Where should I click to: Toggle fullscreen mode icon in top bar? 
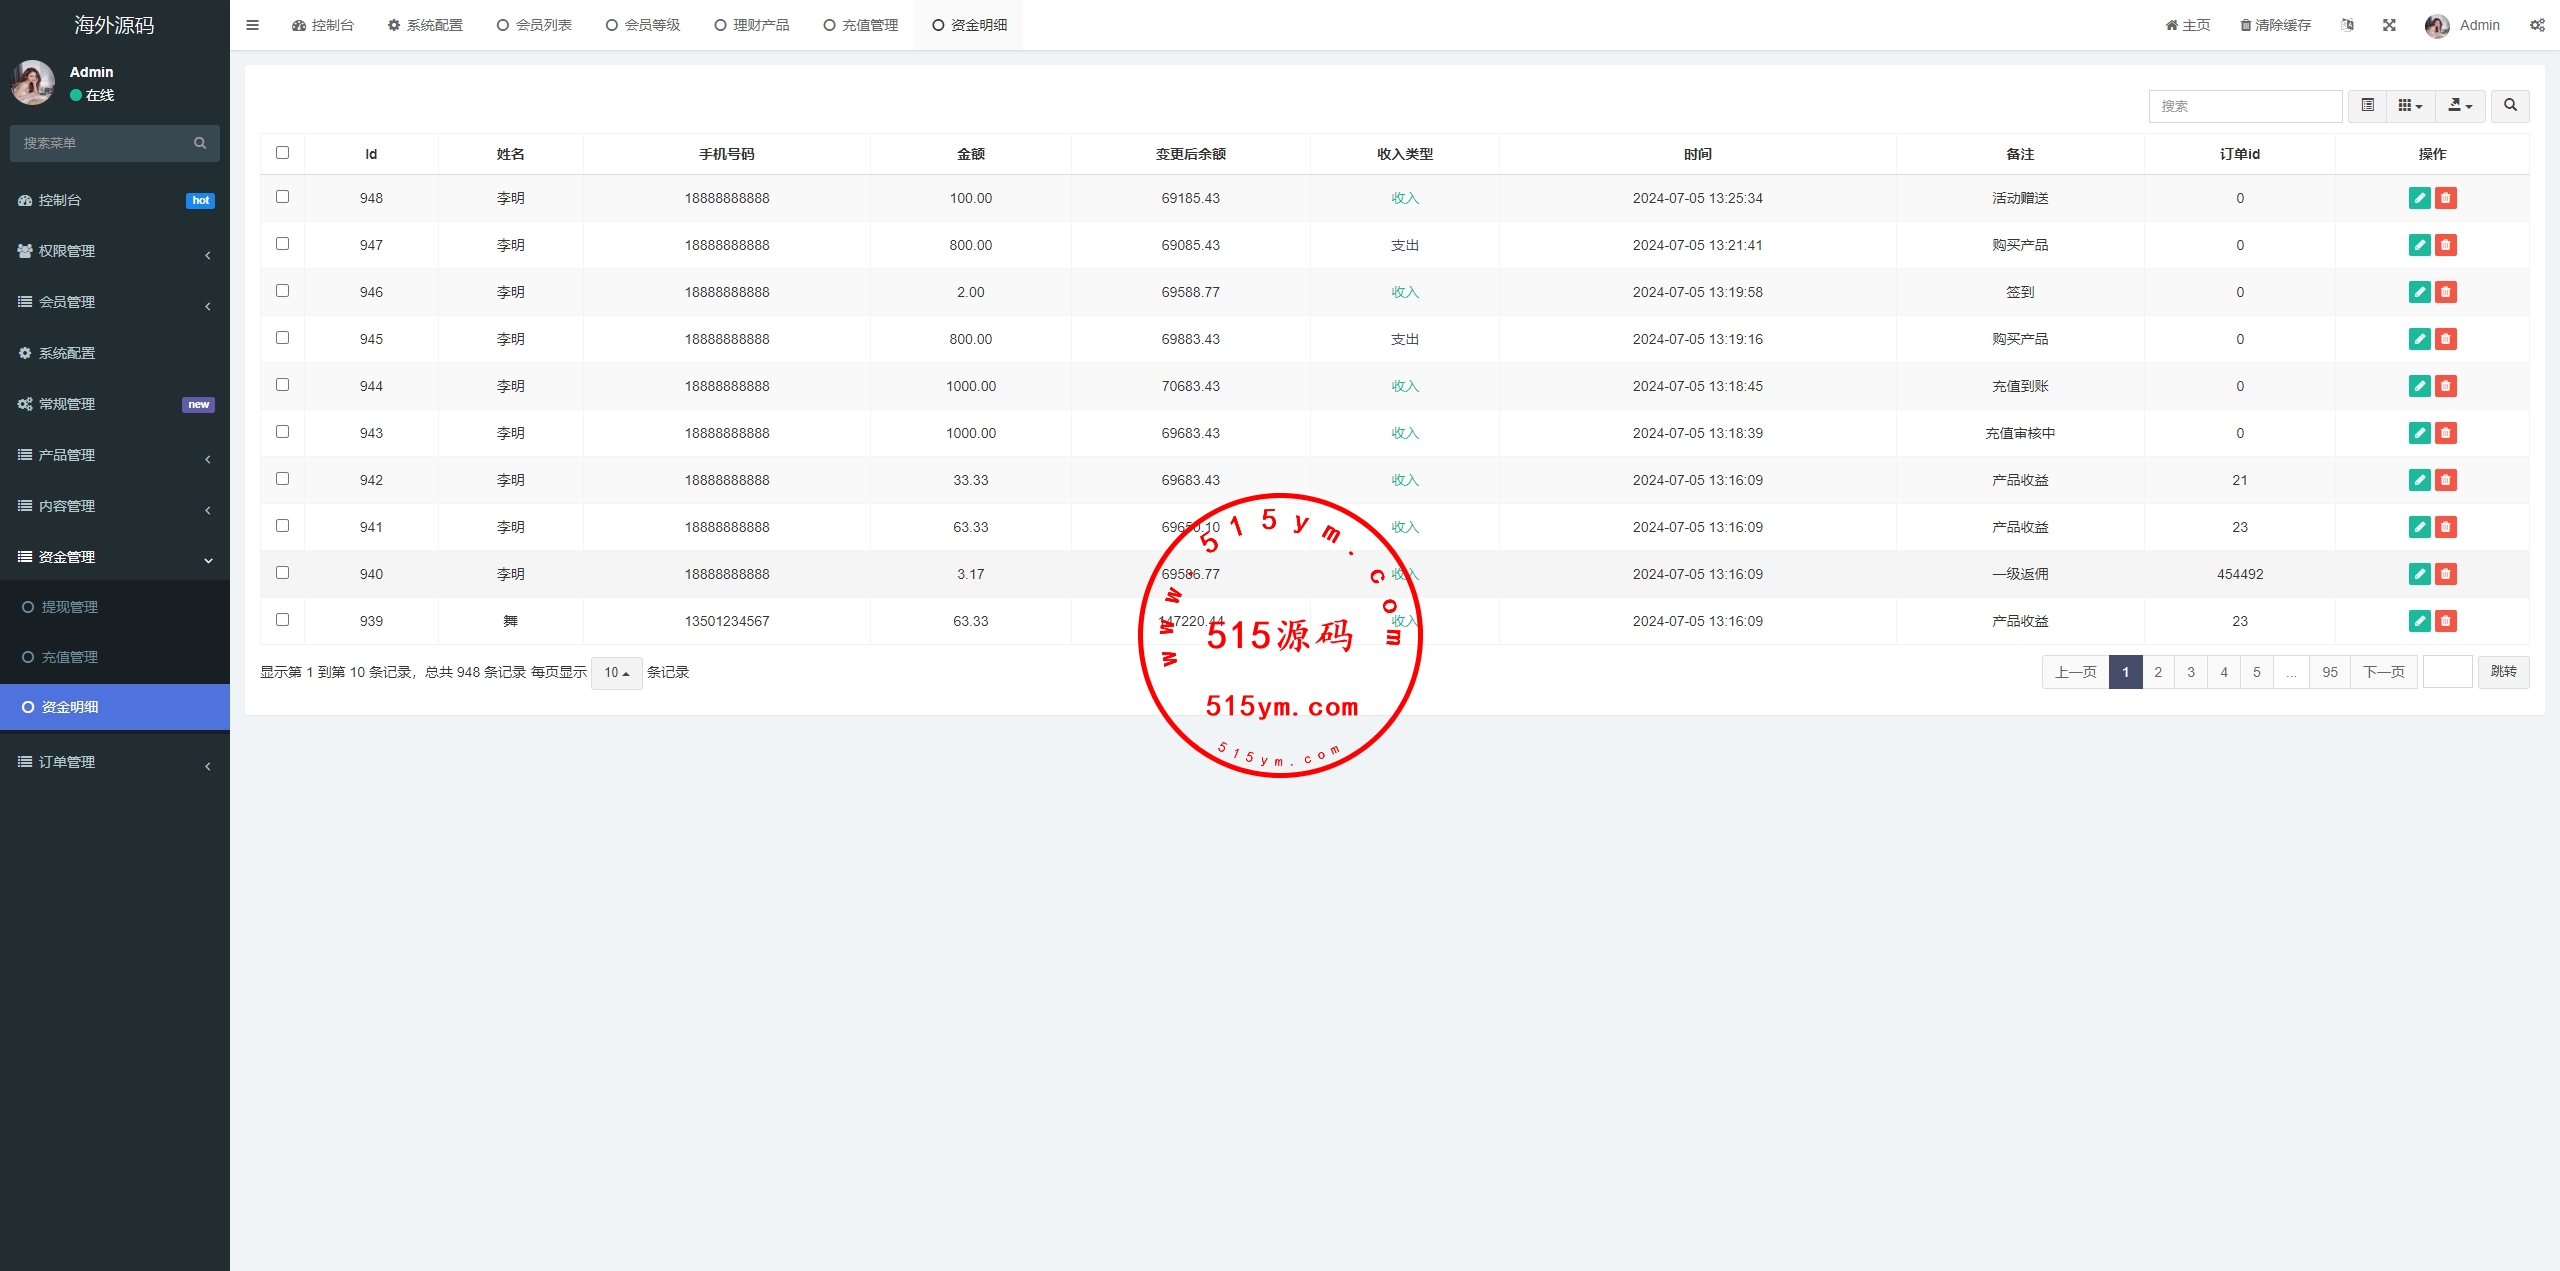point(2389,25)
